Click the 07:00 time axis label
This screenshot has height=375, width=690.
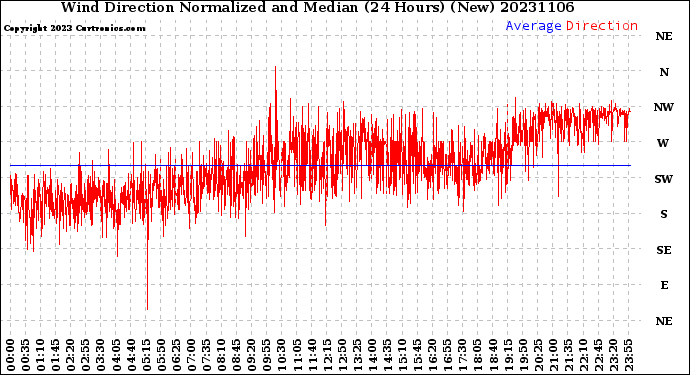(191, 355)
